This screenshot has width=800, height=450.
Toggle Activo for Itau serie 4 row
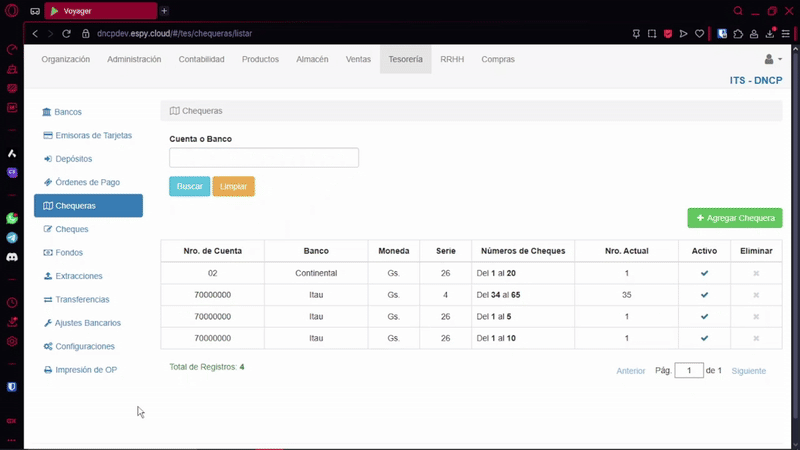pos(704,295)
